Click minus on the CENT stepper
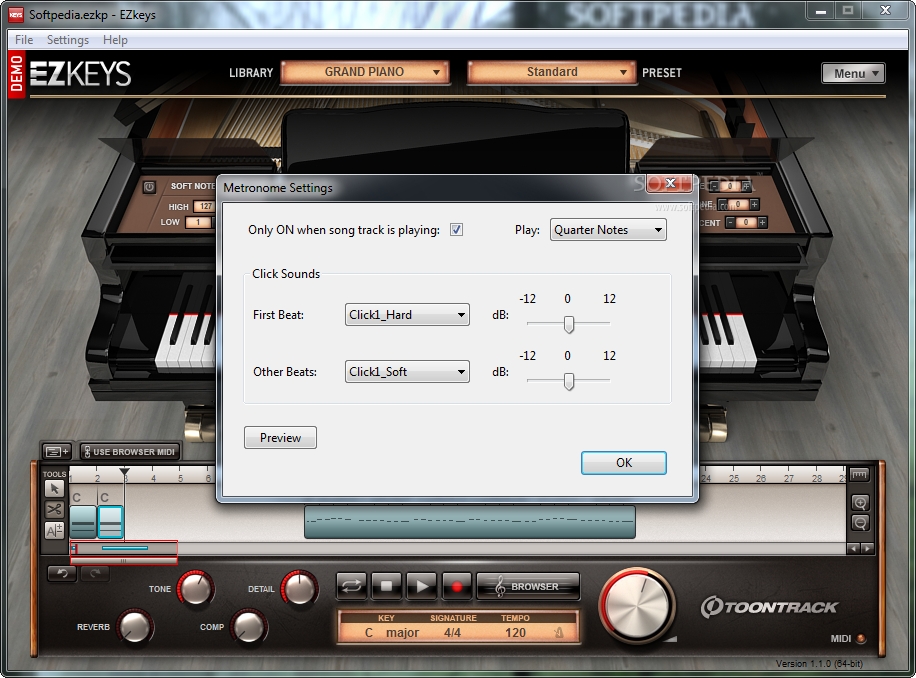Viewport: 916px width, 678px height. tap(730, 222)
